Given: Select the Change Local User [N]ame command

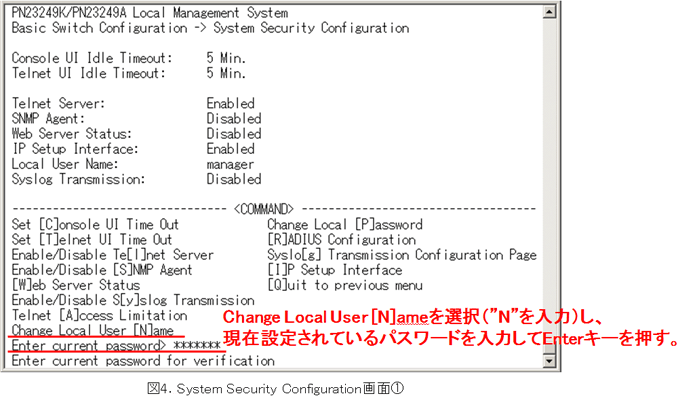Looking at the screenshot, I should 93,330.
